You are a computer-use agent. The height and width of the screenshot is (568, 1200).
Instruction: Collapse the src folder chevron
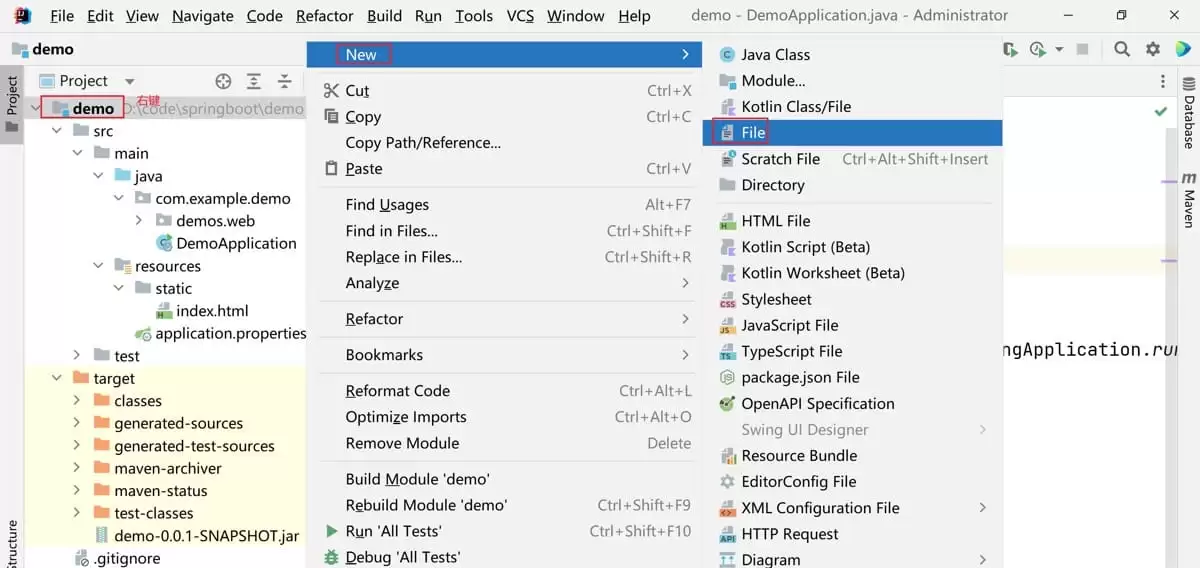point(57,131)
